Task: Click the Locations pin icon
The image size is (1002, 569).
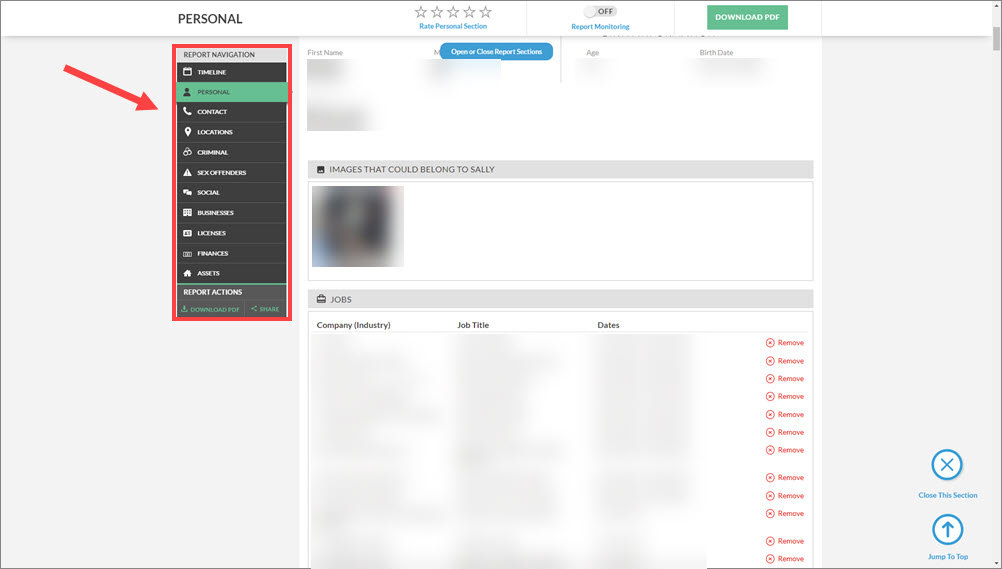Action: tap(187, 132)
